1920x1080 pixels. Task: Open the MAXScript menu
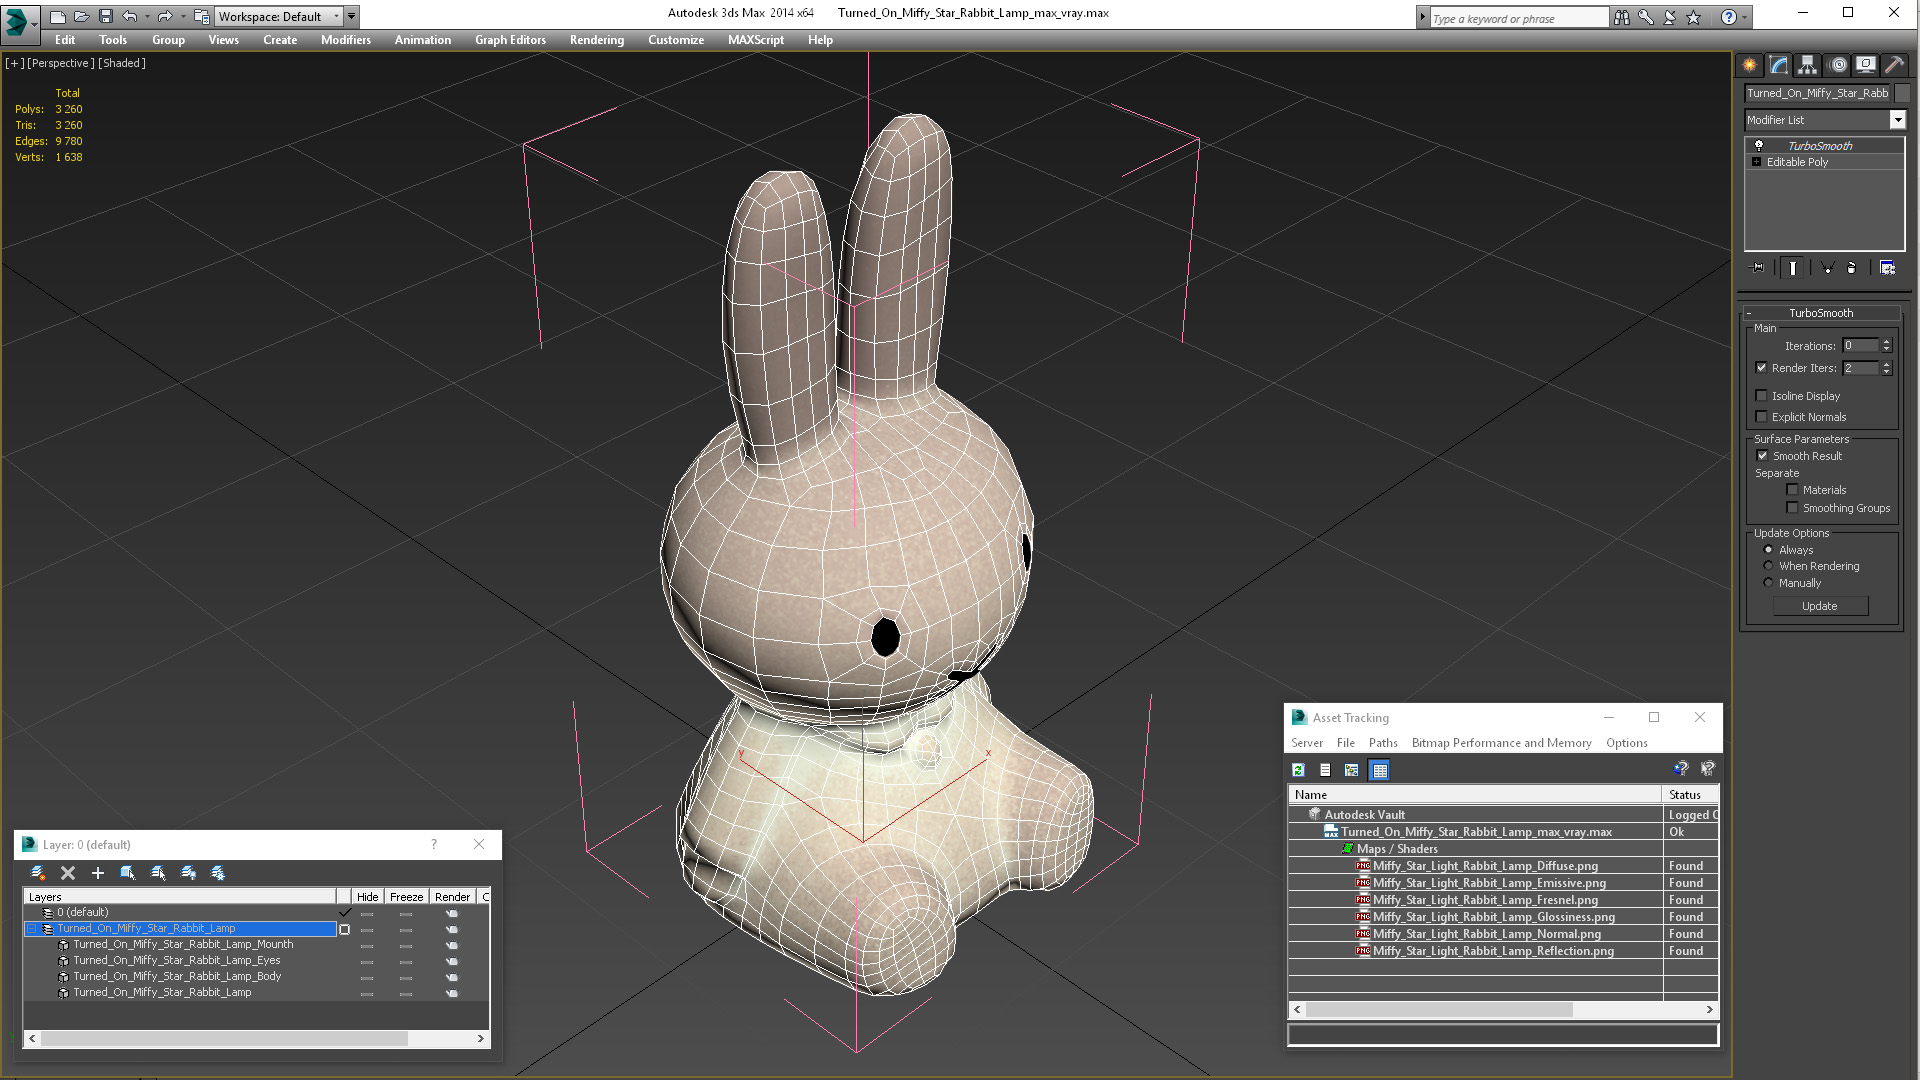(756, 40)
